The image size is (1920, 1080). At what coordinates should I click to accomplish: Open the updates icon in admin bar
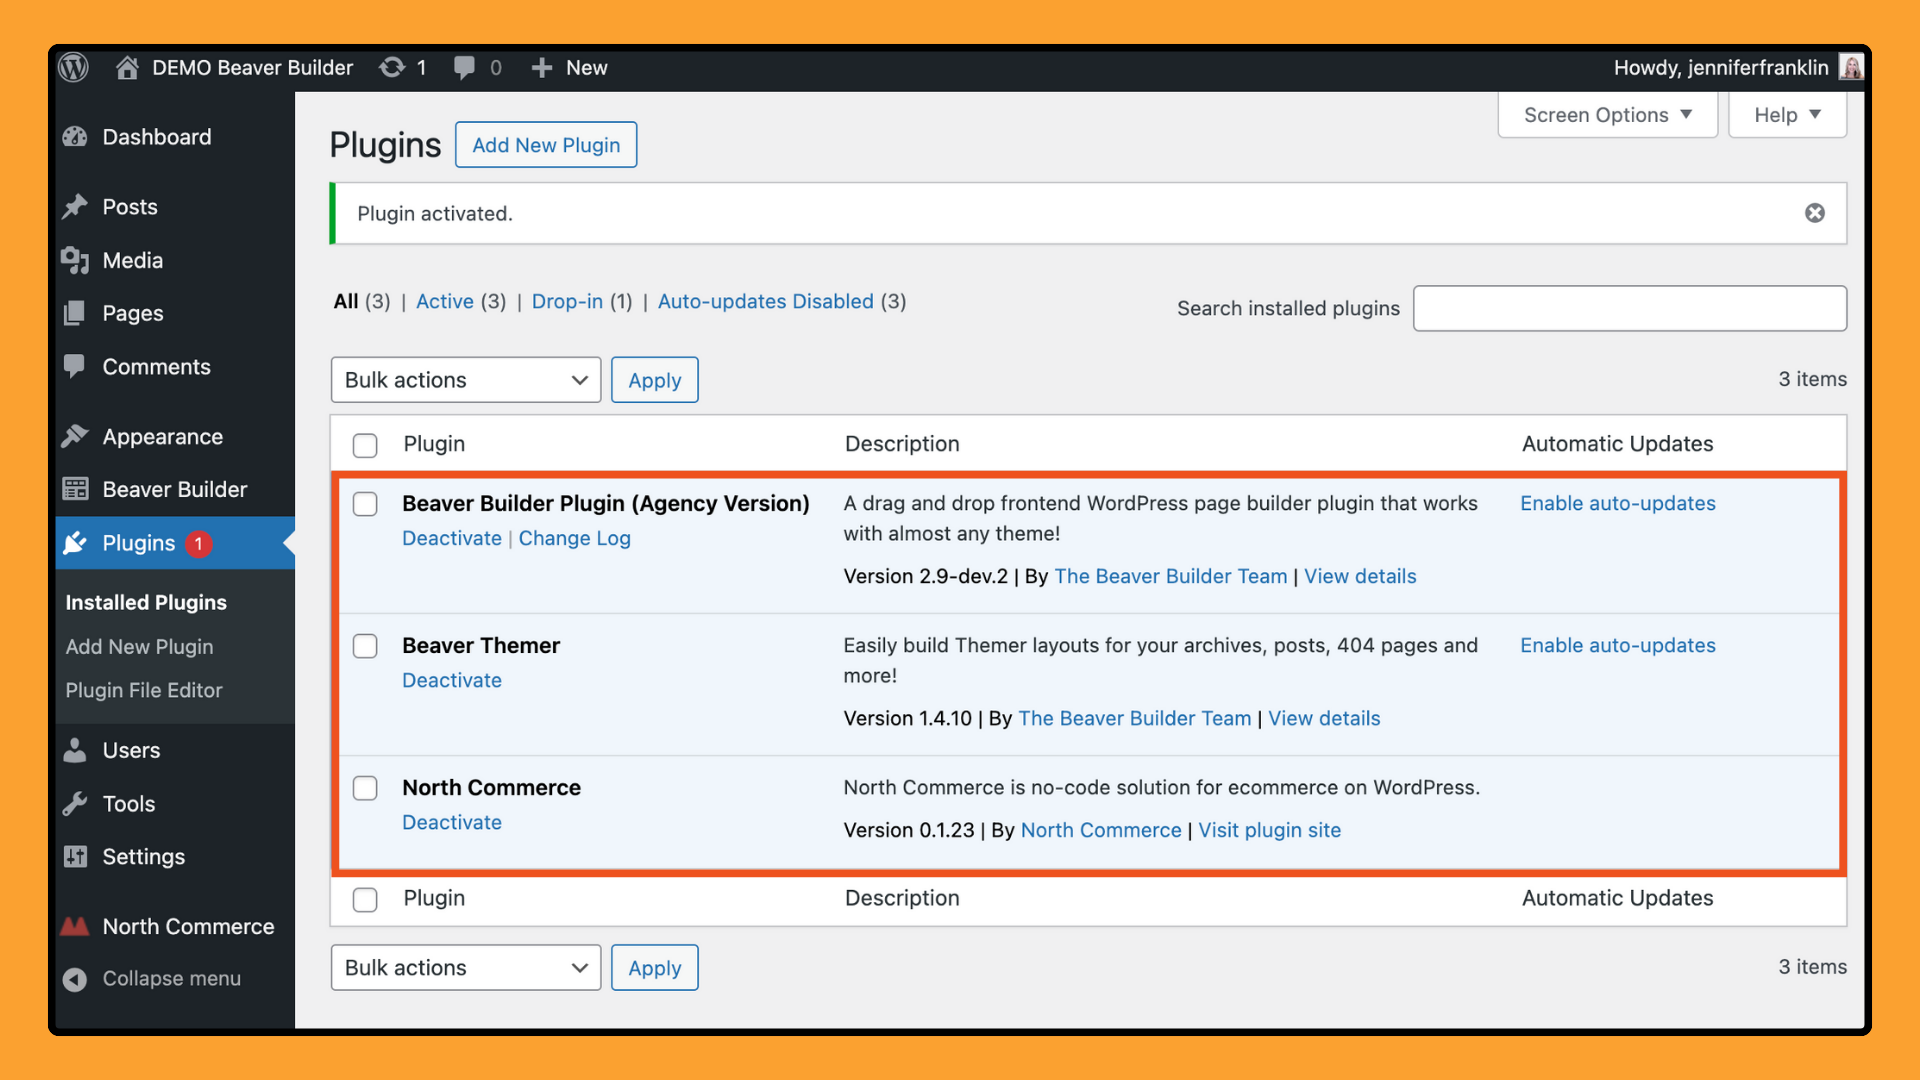click(392, 67)
